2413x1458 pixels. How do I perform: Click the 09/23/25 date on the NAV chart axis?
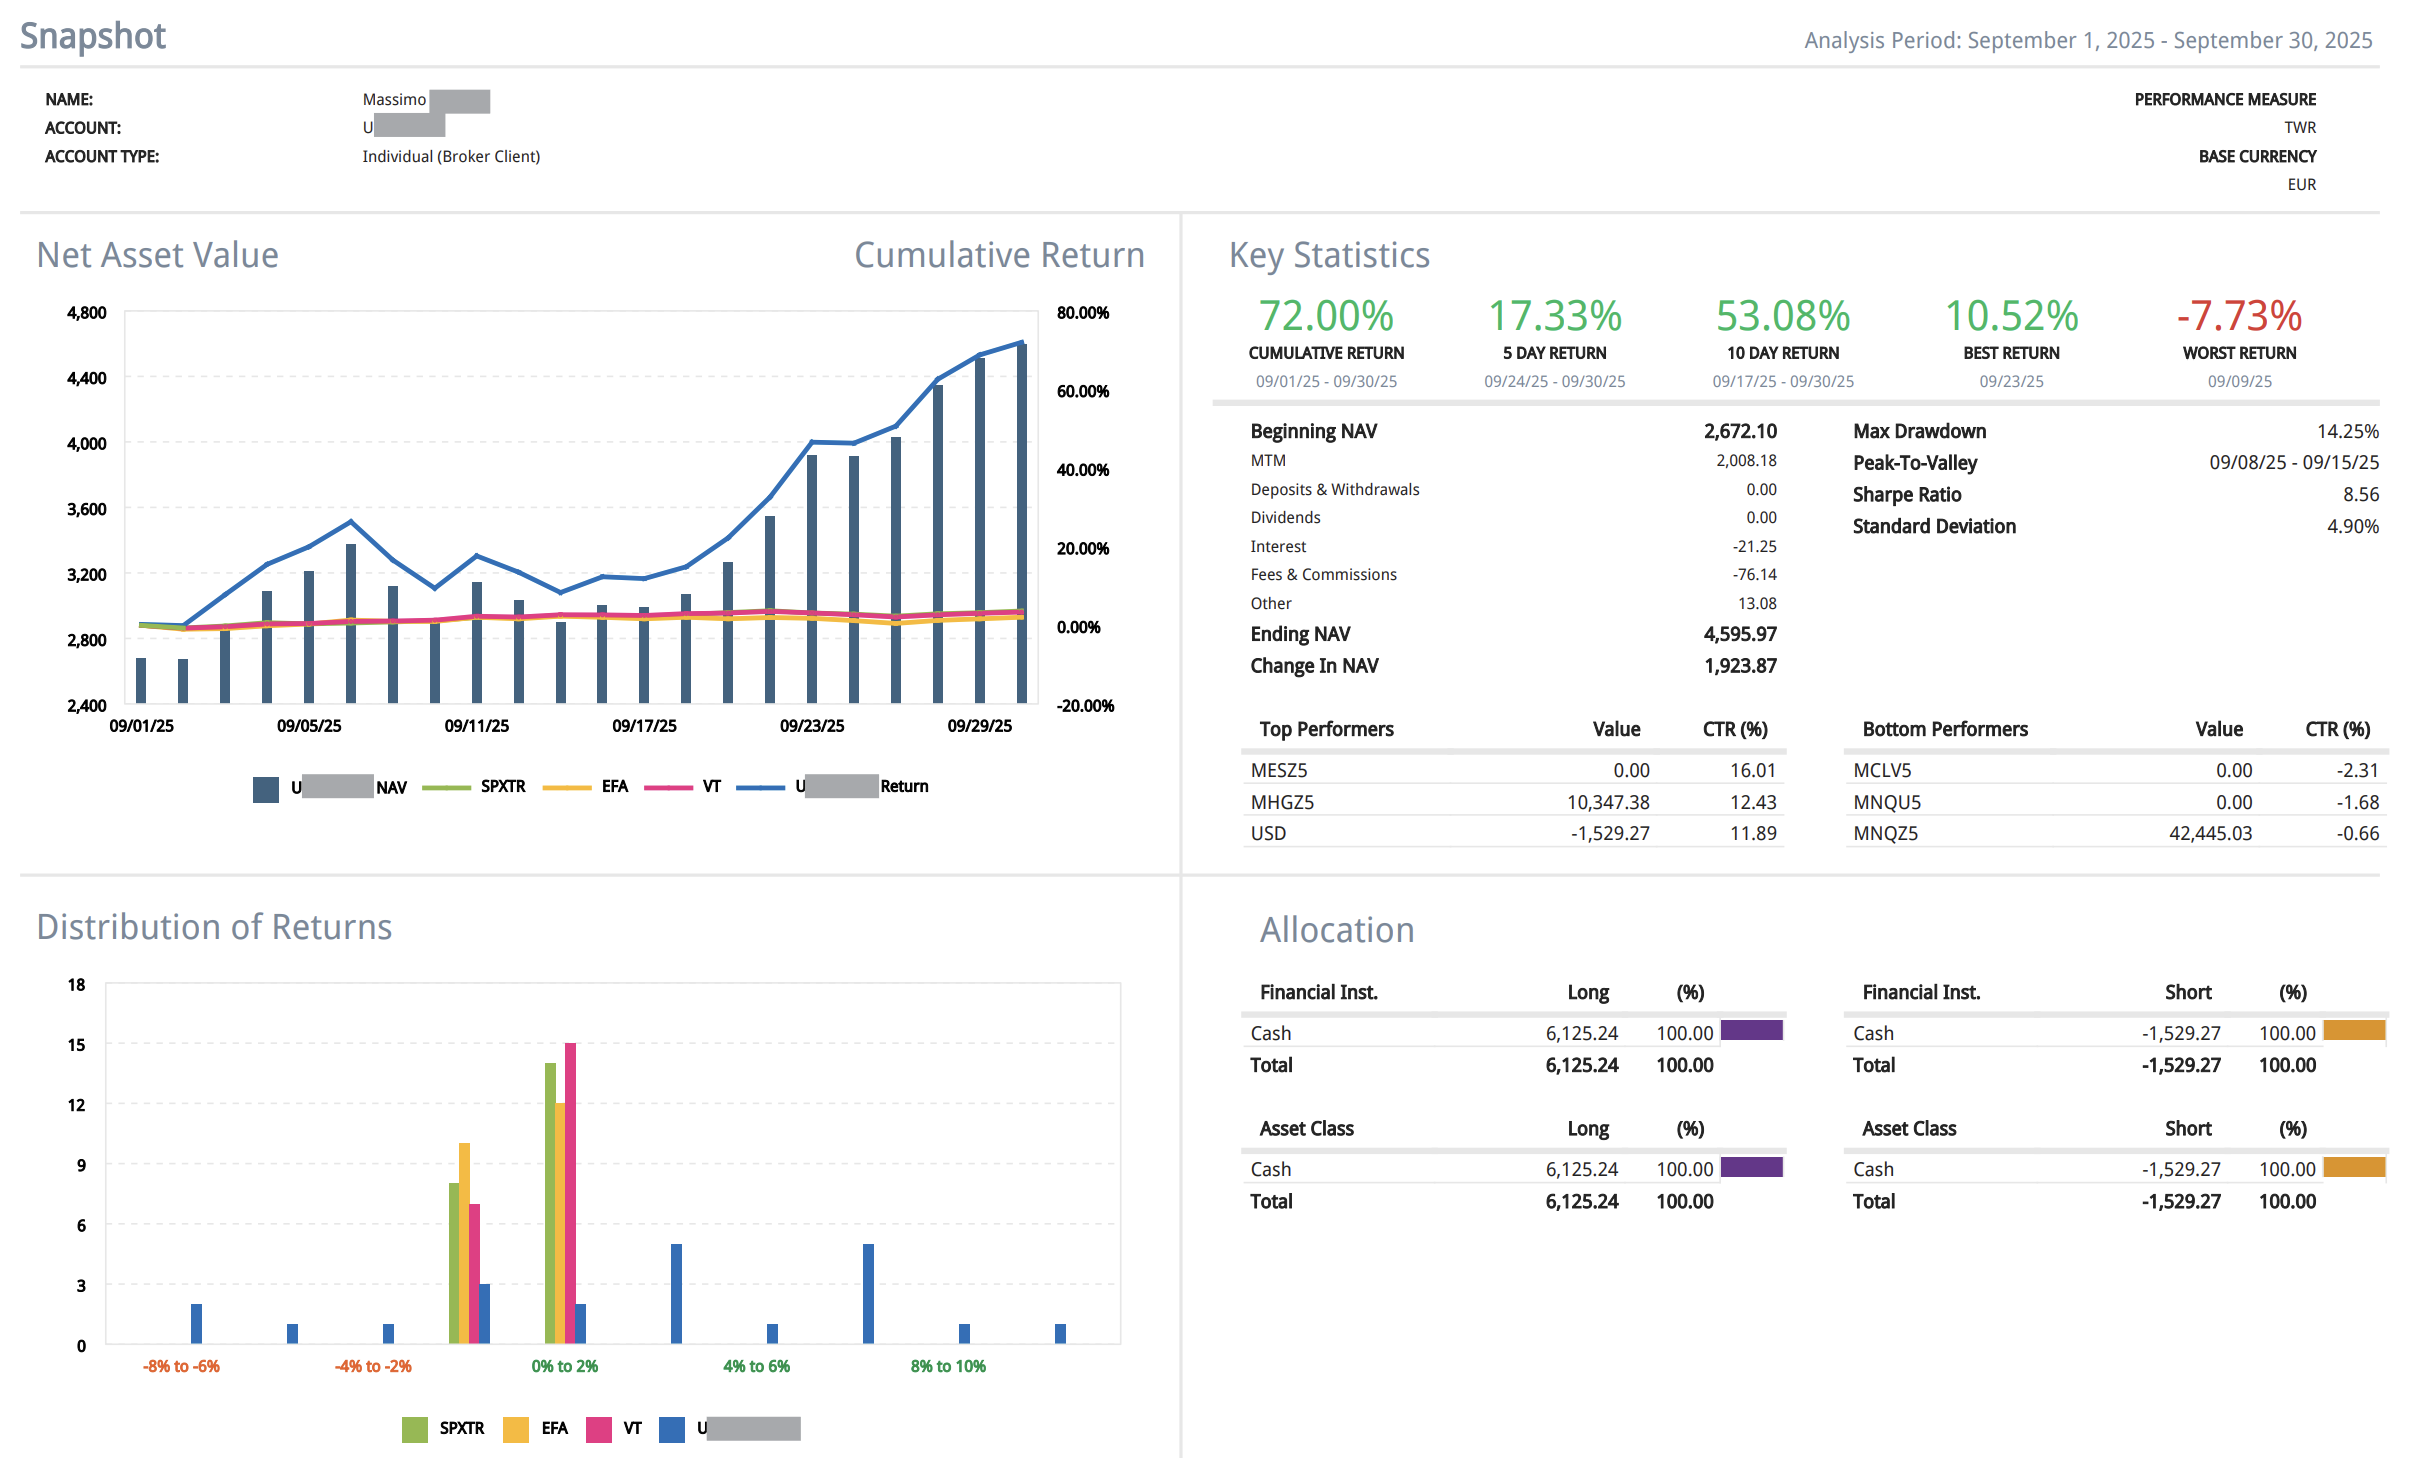click(812, 726)
